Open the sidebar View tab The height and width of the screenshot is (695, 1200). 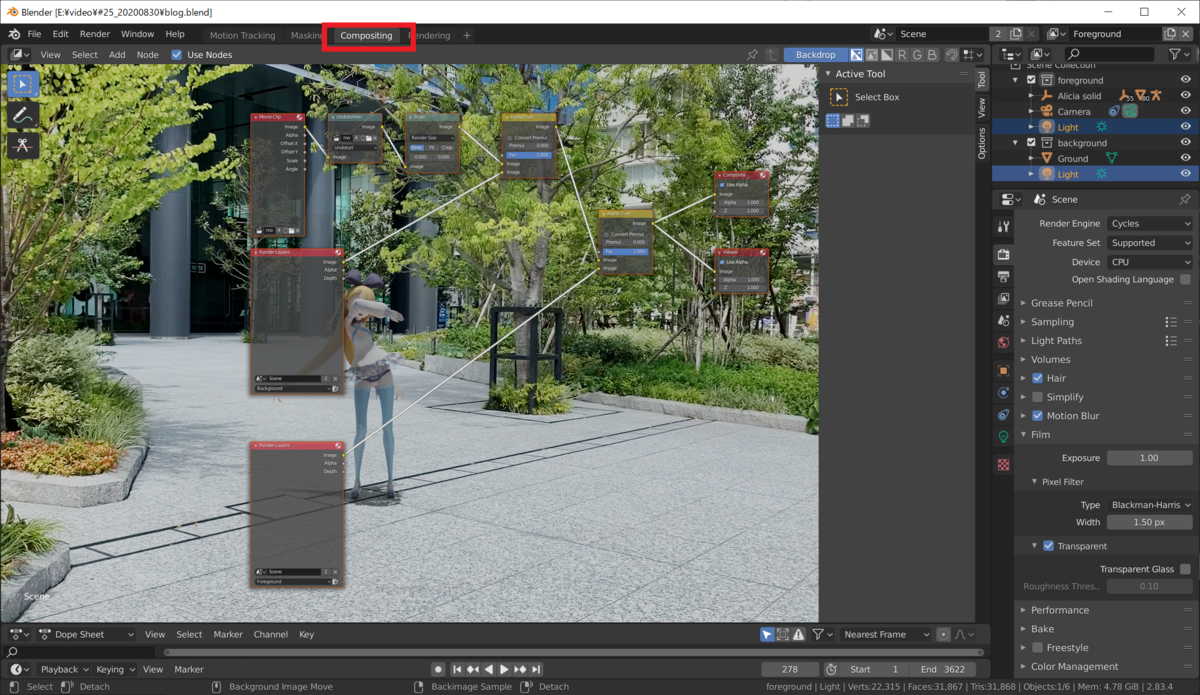[x=982, y=108]
